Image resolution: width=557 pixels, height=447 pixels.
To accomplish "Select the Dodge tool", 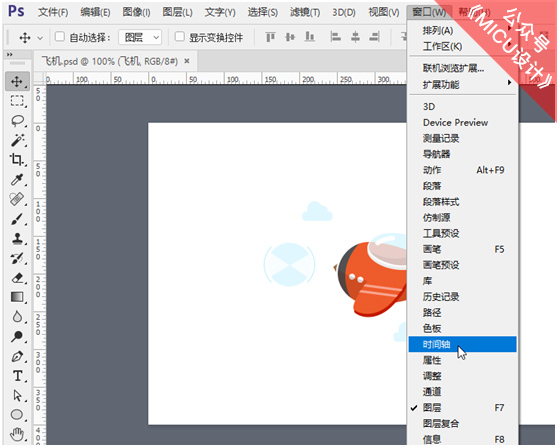I will point(17,336).
